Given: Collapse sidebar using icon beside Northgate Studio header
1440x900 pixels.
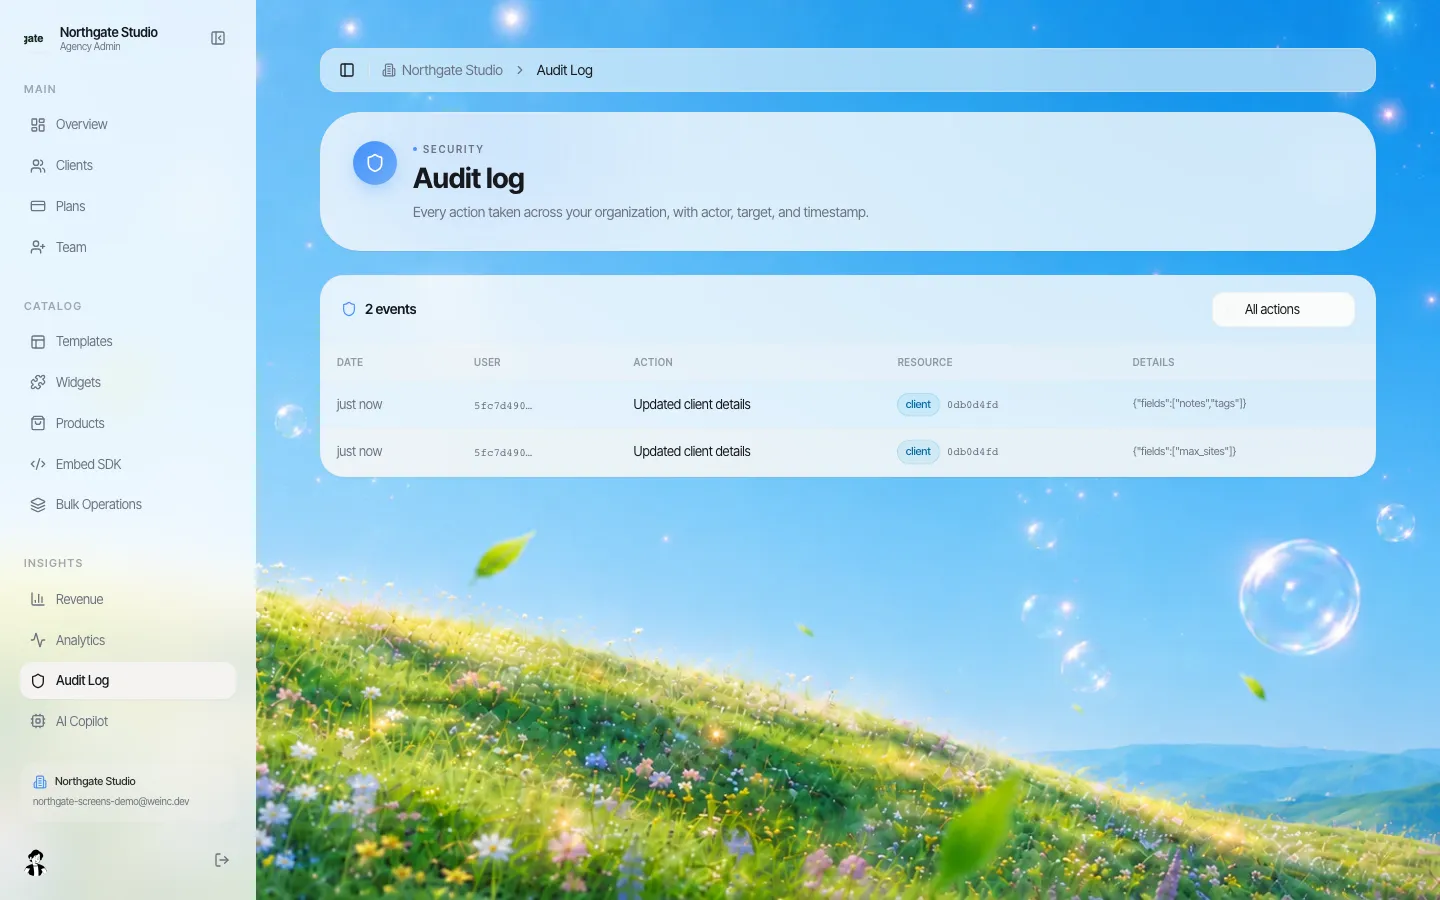Looking at the screenshot, I should tap(218, 38).
